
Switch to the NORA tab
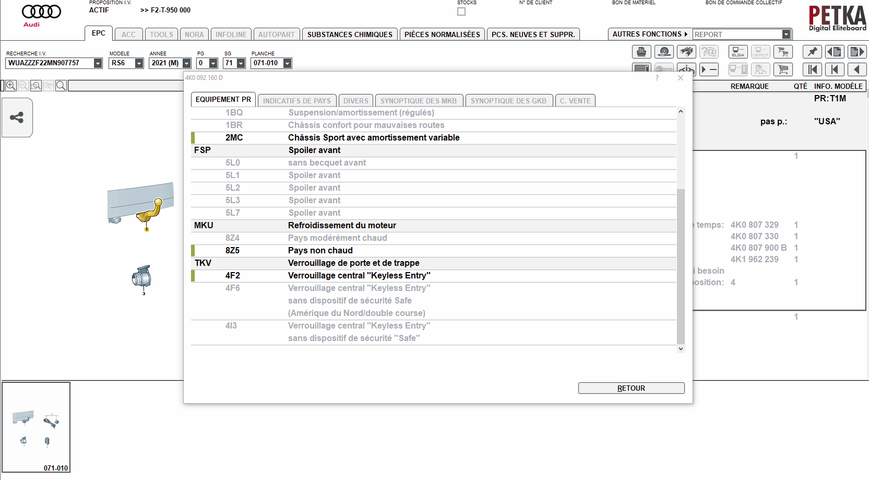click(194, 34)
